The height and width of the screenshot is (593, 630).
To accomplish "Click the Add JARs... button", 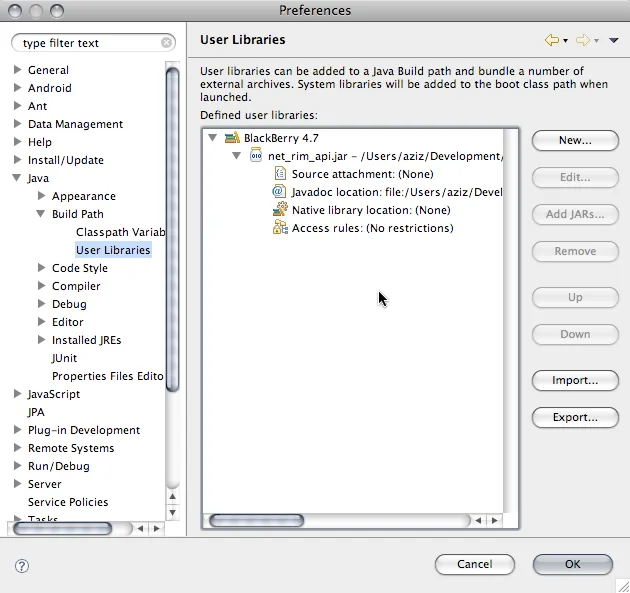I will pyautogui.click(x=575, y=215).
